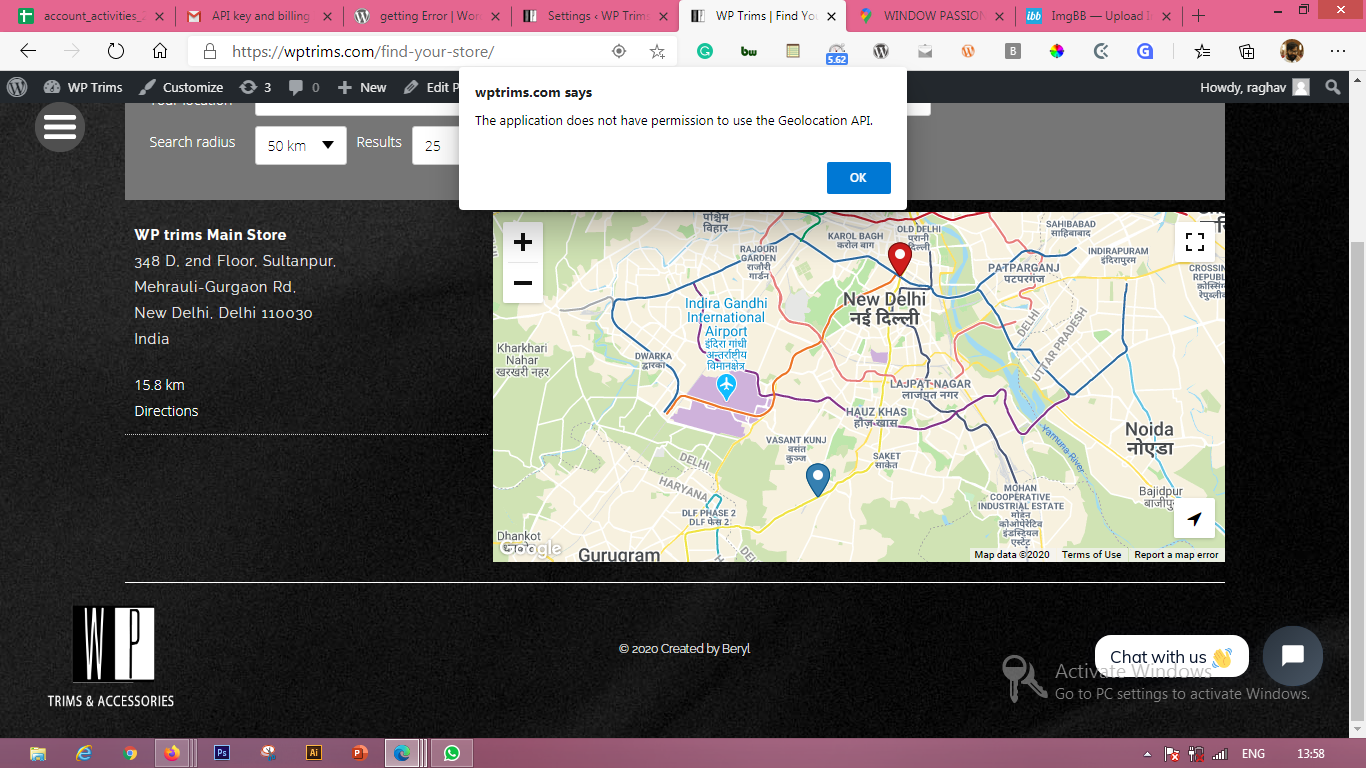
Task: Open 'Howdy, raghav' account menu
Action: [1255, 87]
